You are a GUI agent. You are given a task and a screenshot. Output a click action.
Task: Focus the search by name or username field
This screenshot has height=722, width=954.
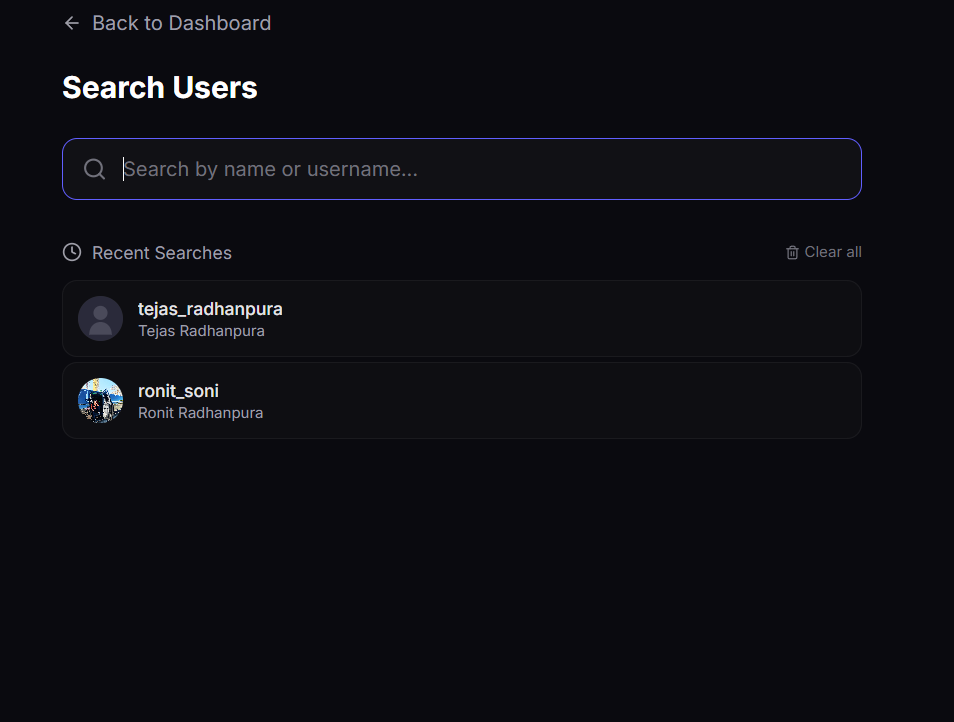[x=480, y=169]
